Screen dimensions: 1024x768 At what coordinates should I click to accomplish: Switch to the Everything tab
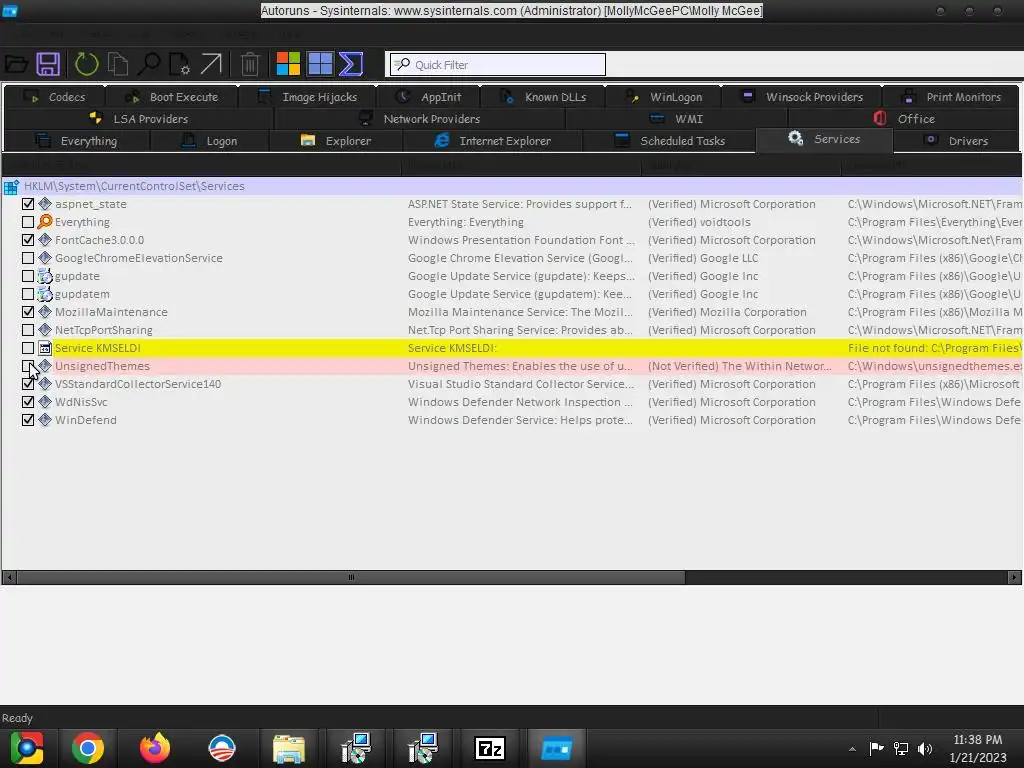click(76, 141)
